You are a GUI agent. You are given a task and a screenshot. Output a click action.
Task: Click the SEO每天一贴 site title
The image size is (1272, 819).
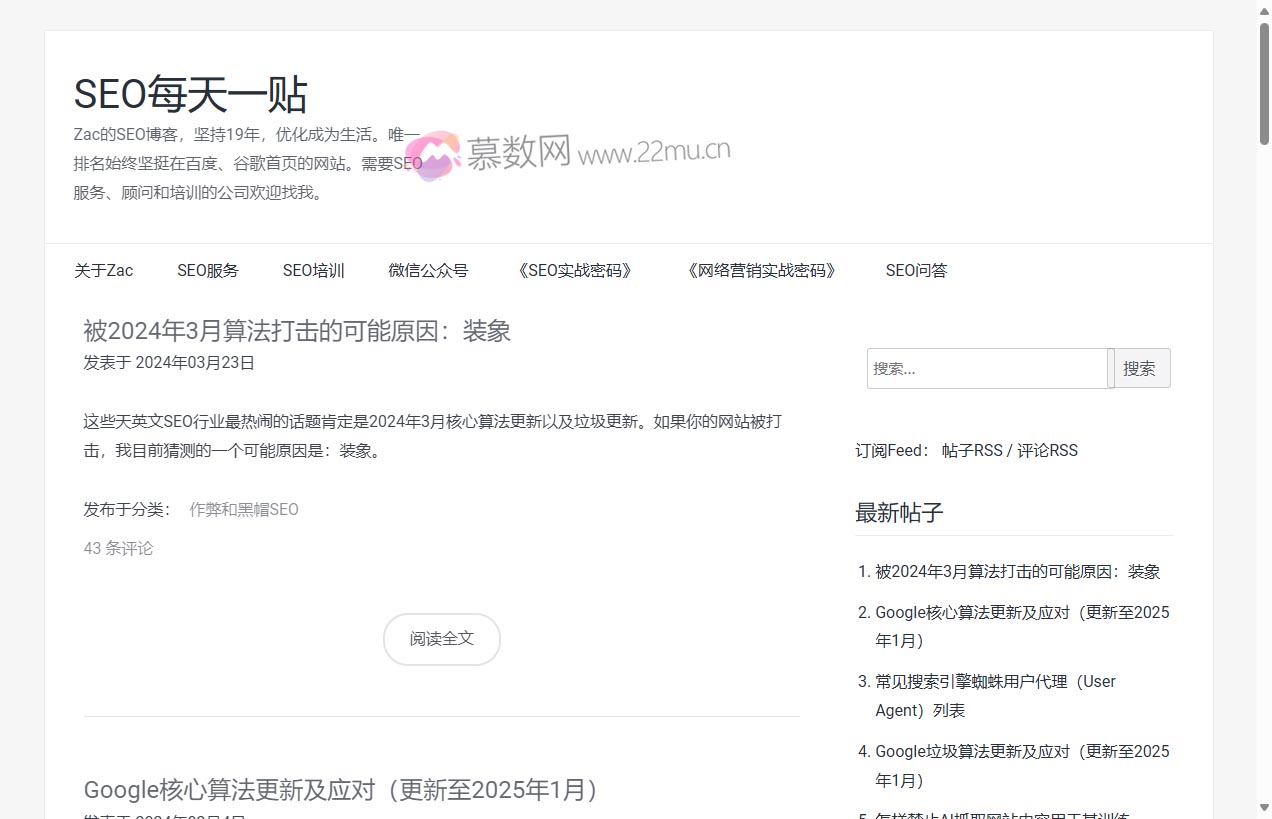pyautogui.click(x=191, y=94)
